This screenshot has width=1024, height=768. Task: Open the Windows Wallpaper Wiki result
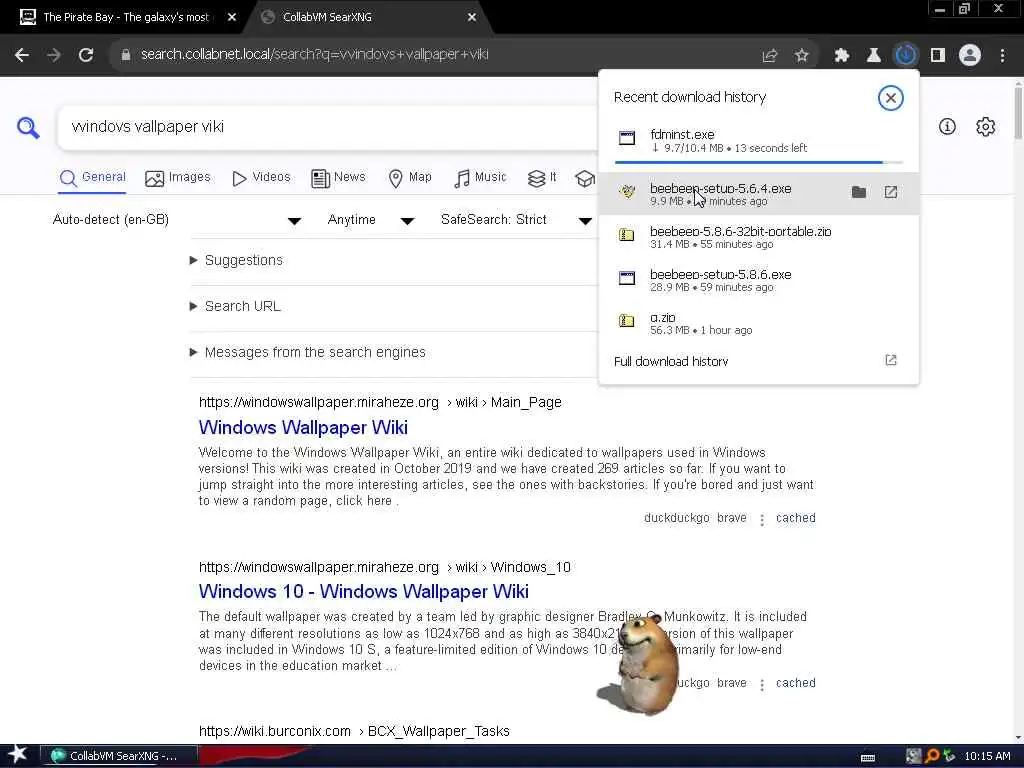(303, 428)
